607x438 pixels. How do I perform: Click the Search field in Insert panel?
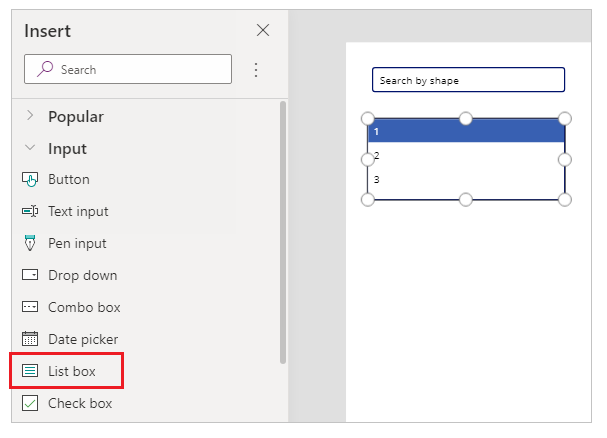(x=128, y=69)
